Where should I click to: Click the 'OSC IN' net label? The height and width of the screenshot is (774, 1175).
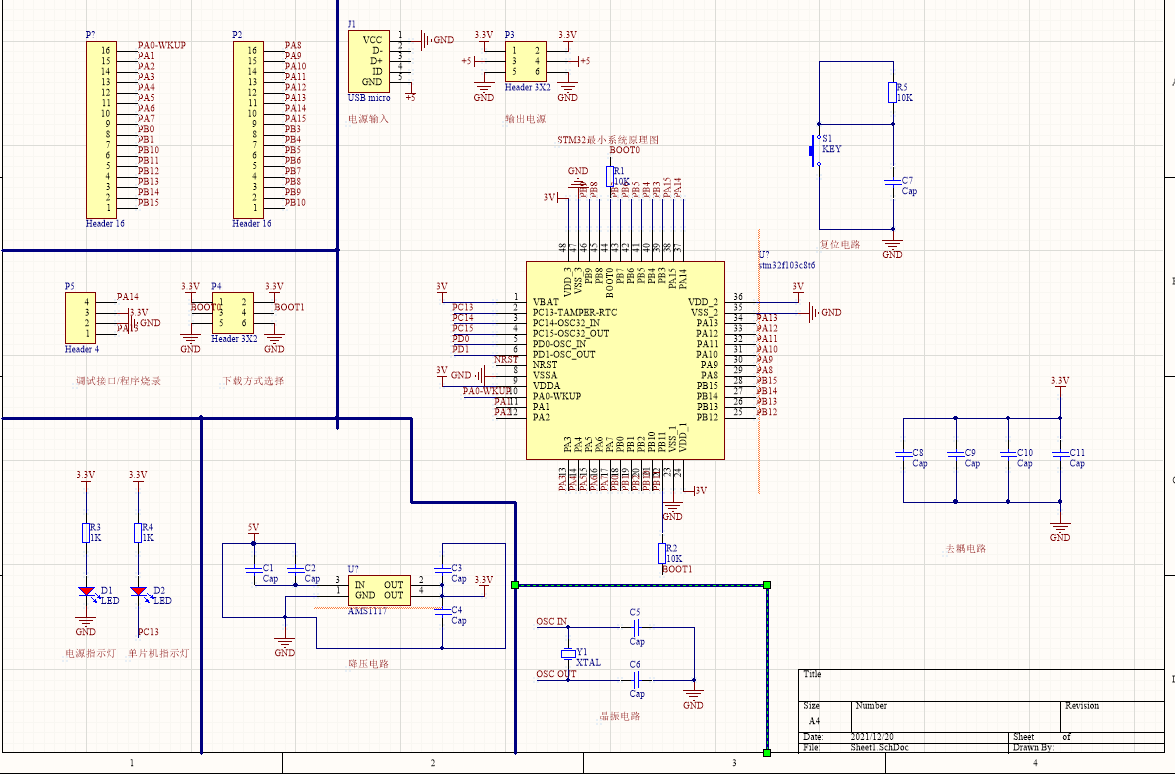coord(552,622)
